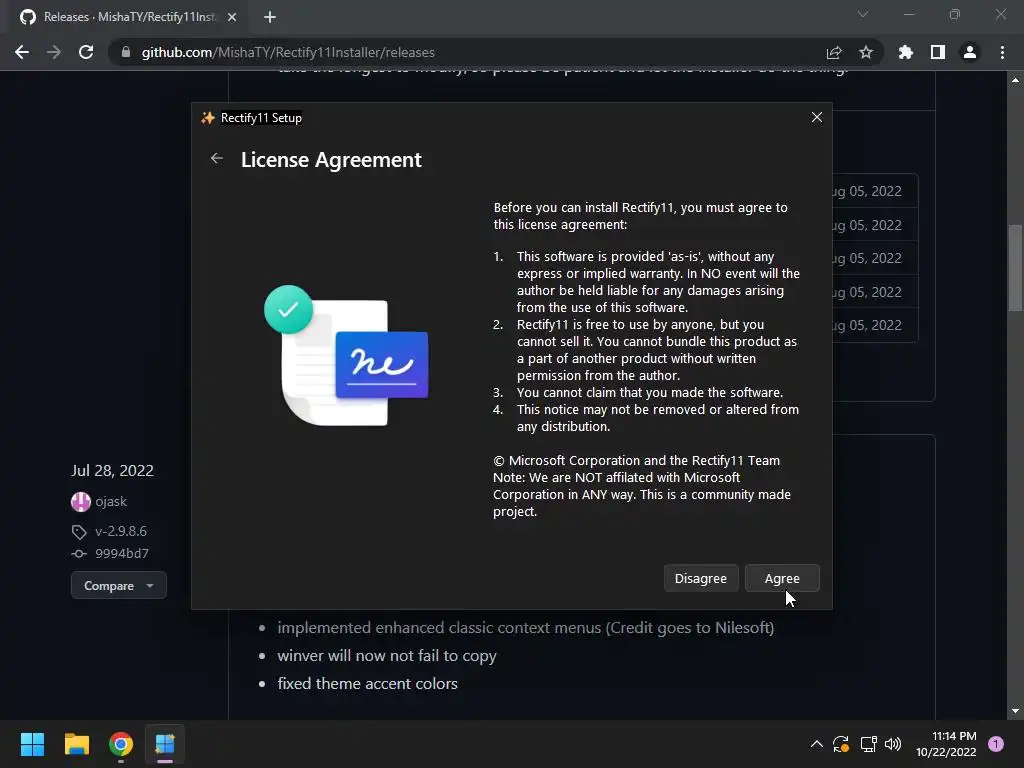The width and height of the screenshot is (1024, 768).
Task: Open a new Chrome tab
Action: (270, 17)
